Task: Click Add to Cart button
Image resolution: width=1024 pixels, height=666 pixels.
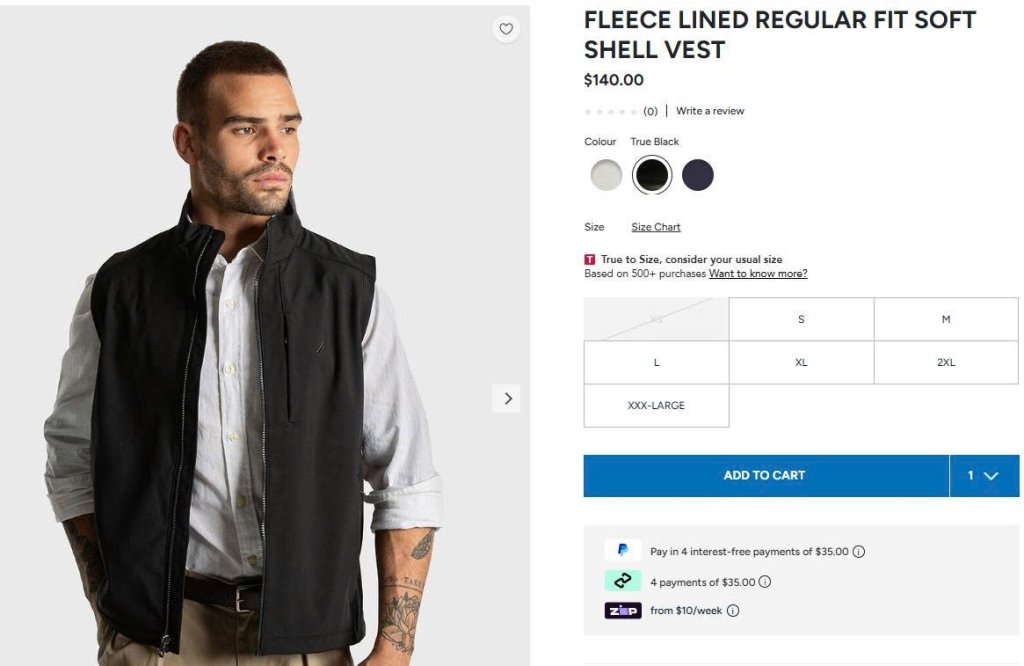Action: pyautogui.click(x=765, y=475)
